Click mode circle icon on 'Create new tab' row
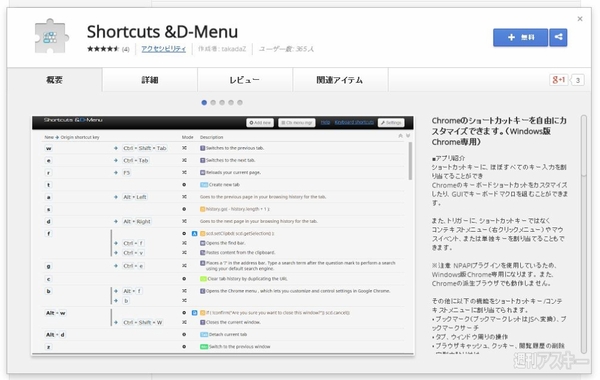Image resolution: width=600 pixels, height=380 pixels. point(184,185)
